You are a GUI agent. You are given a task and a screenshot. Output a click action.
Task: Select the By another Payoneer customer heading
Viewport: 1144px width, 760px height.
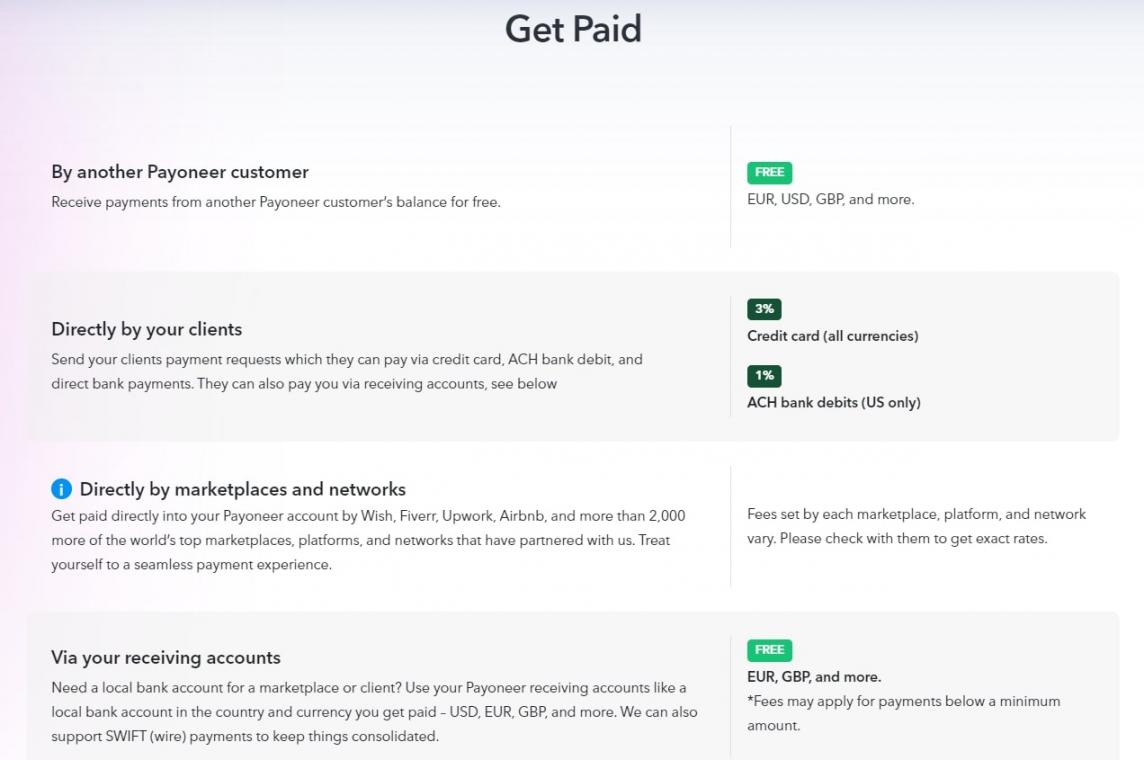pos(180,172)
